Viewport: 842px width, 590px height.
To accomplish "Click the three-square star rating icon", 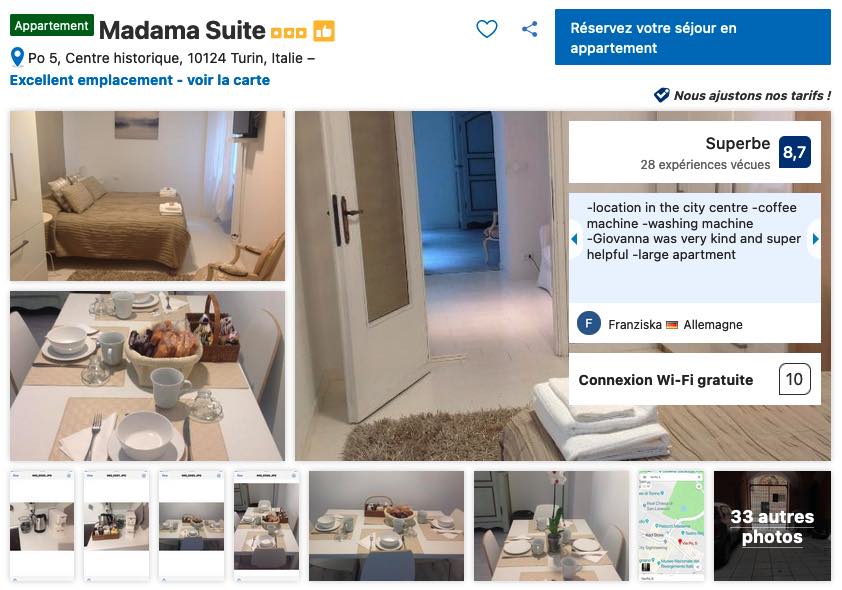I will coord(288,33).
